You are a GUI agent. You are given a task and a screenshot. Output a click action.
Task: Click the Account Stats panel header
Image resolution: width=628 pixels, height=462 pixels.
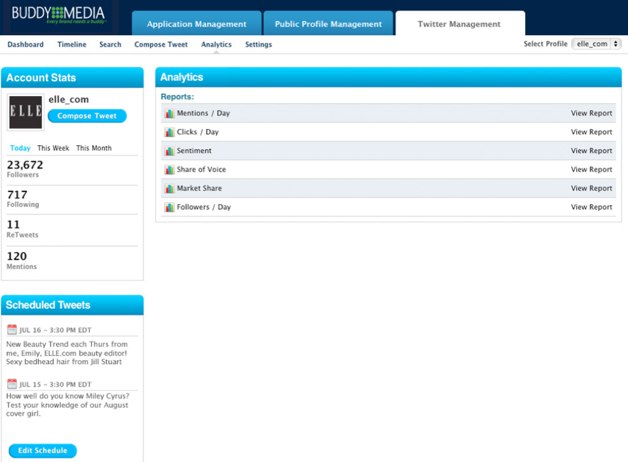point(72,78)
